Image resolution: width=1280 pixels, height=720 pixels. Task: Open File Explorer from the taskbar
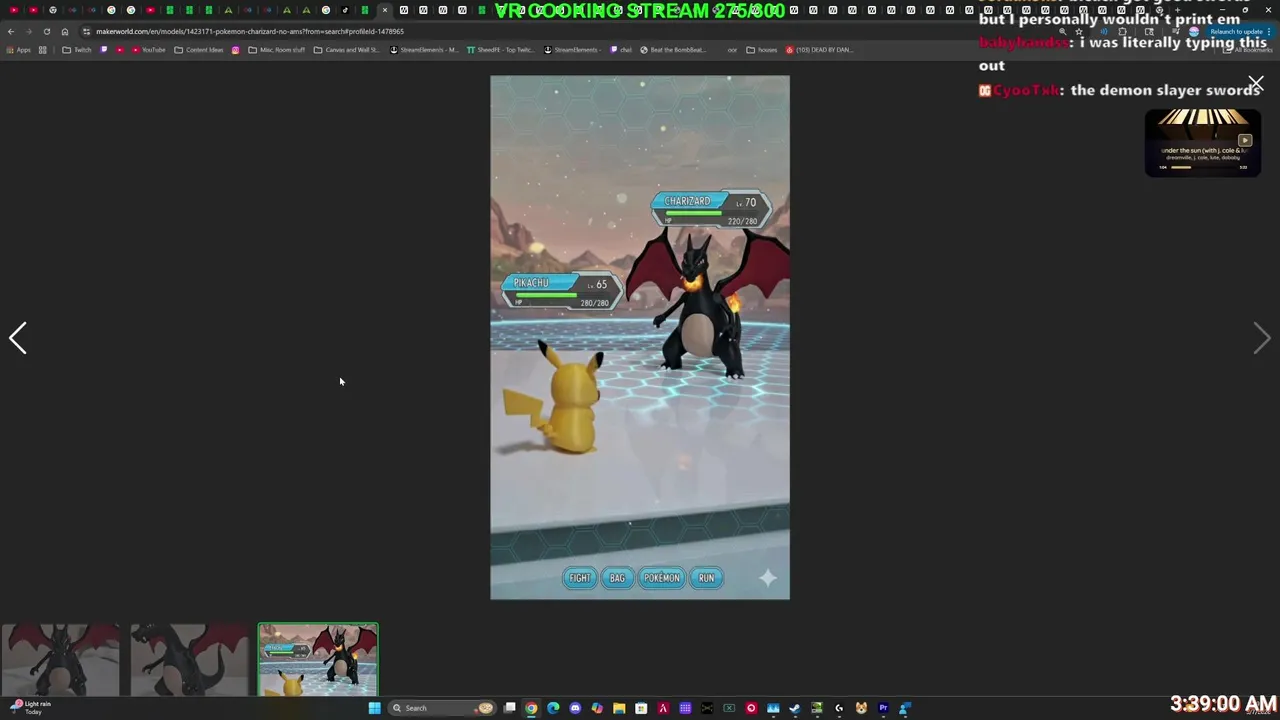619,708
